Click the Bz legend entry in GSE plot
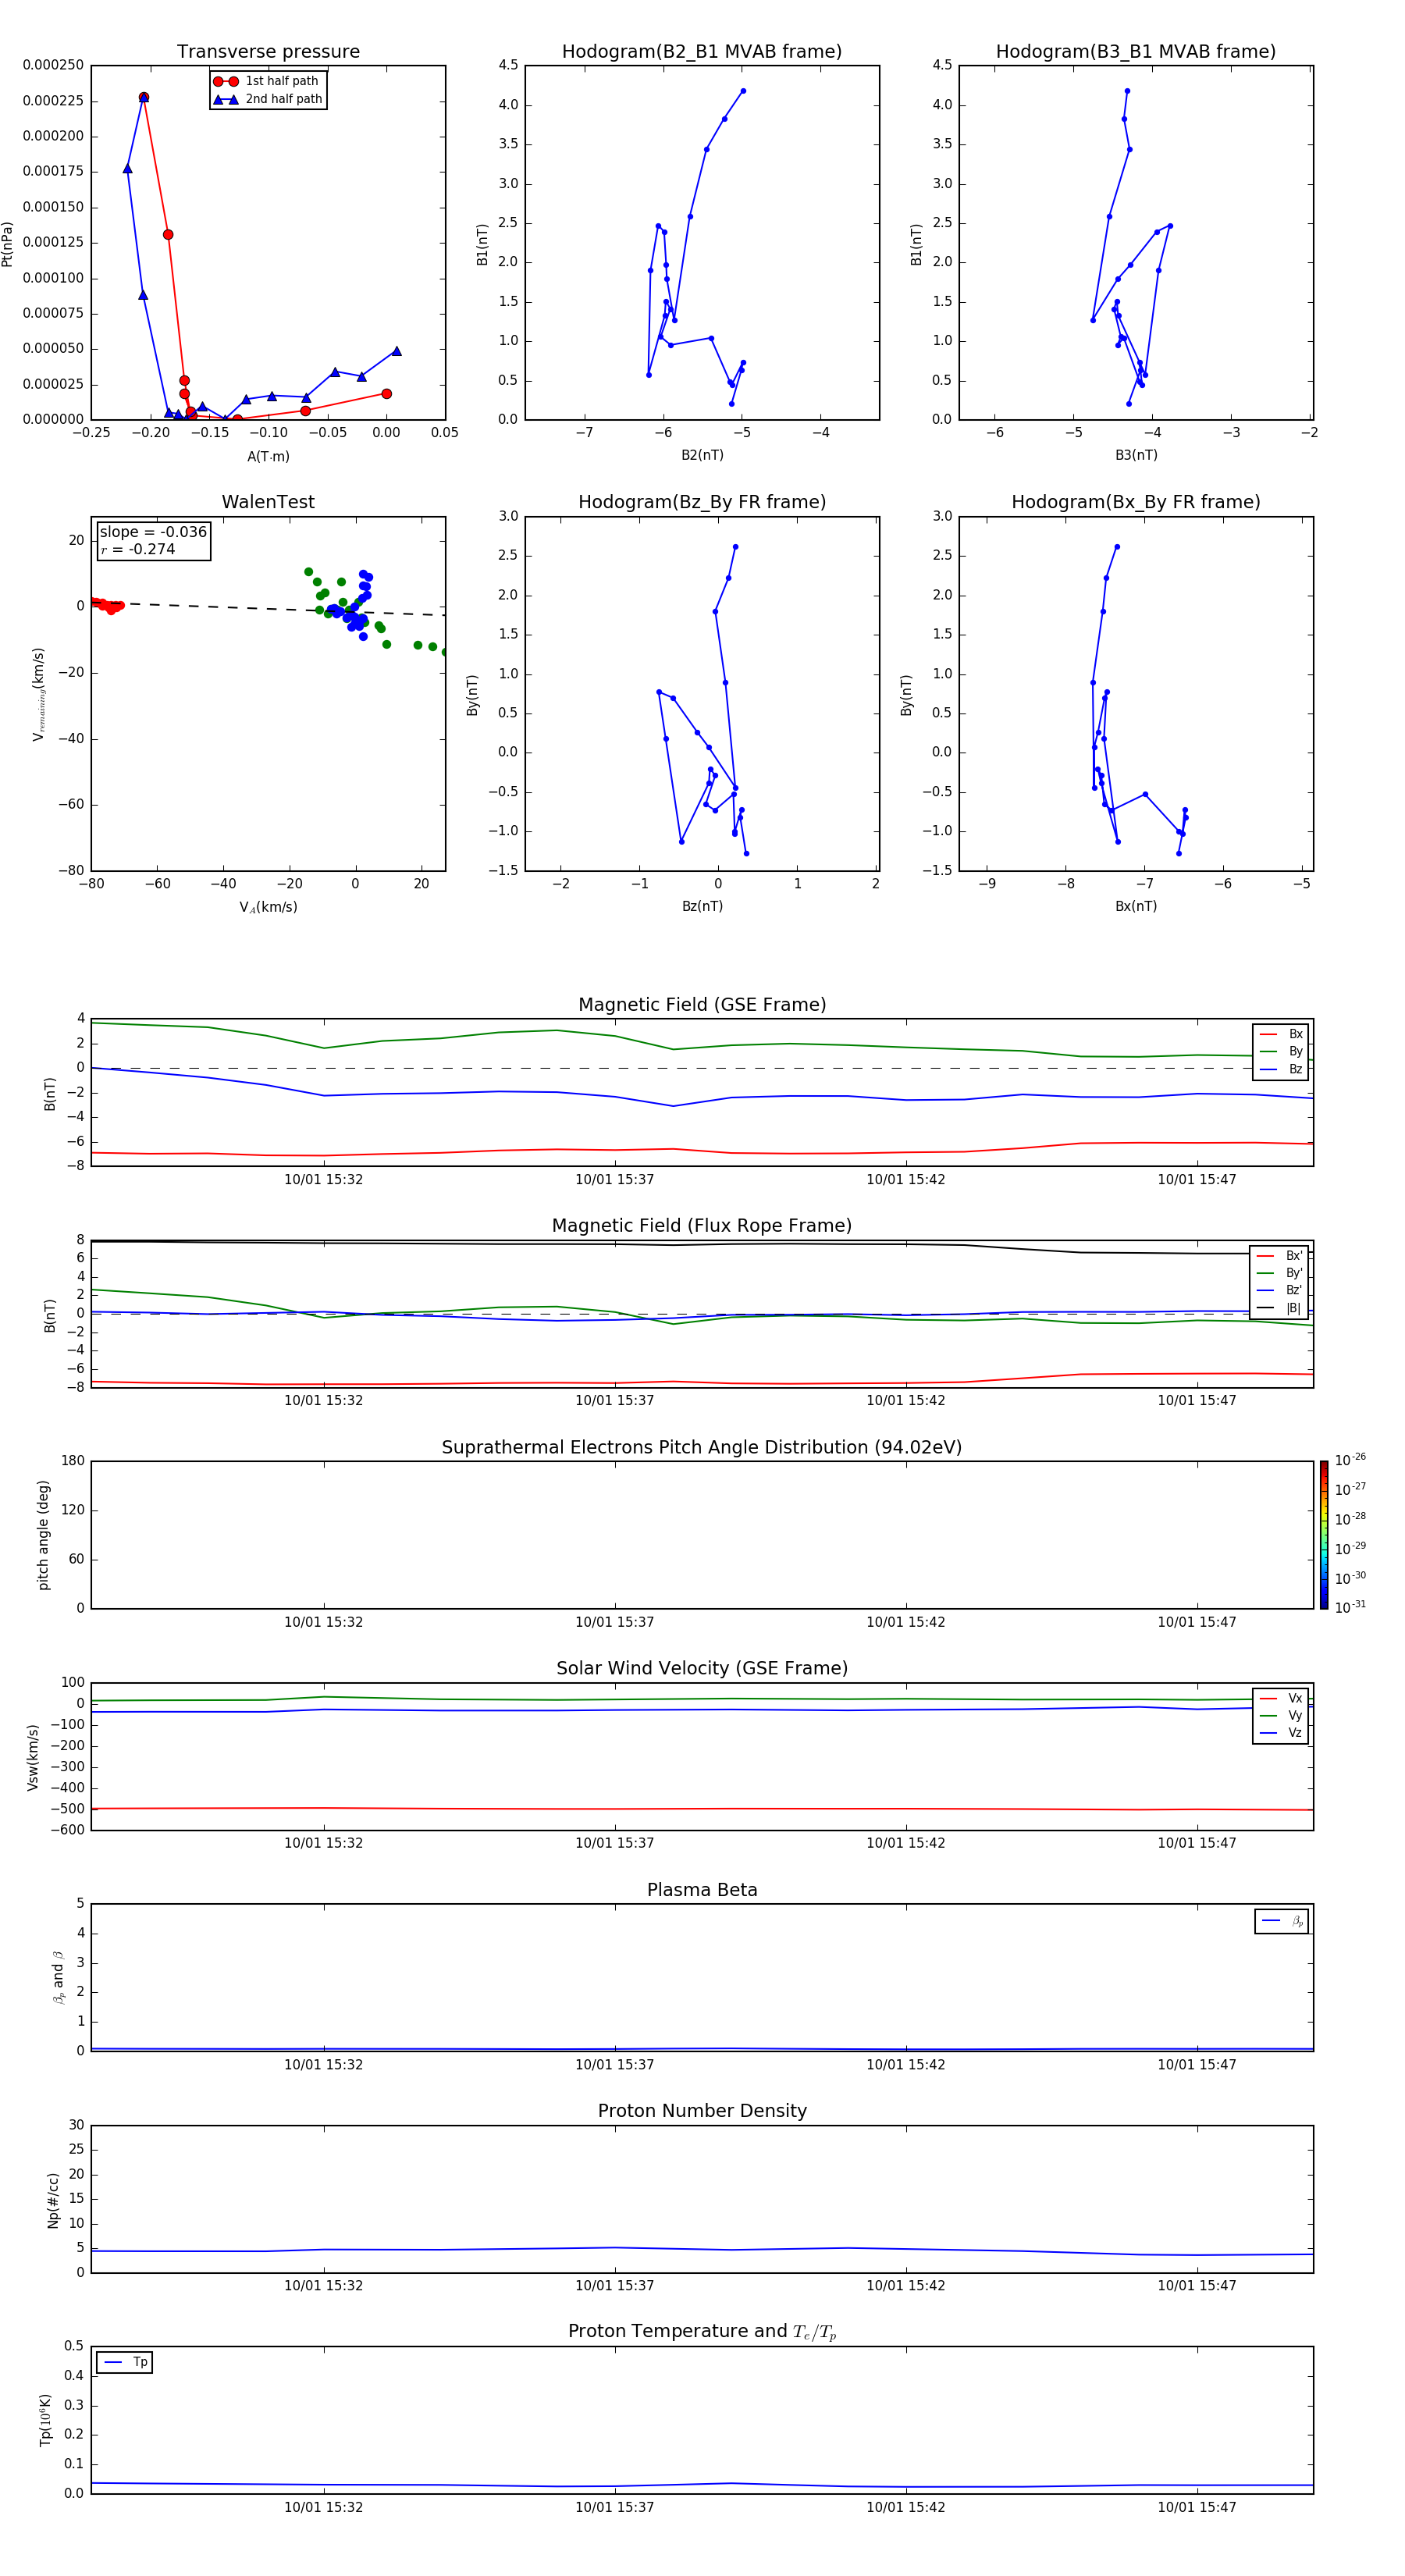The width and height of the screenshot is (1405, 2576). click(x=1281, y=1069)
